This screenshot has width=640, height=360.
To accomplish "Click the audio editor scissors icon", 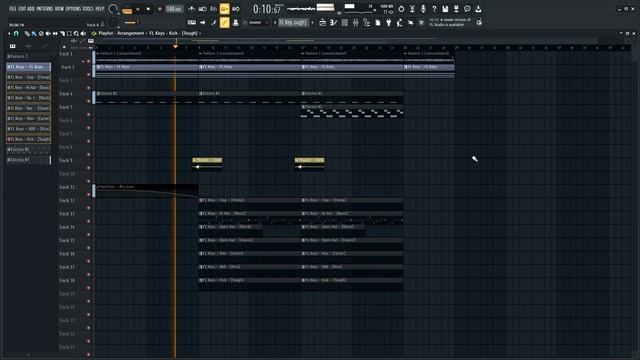I will pyautogui.click(x=412, y=9).
